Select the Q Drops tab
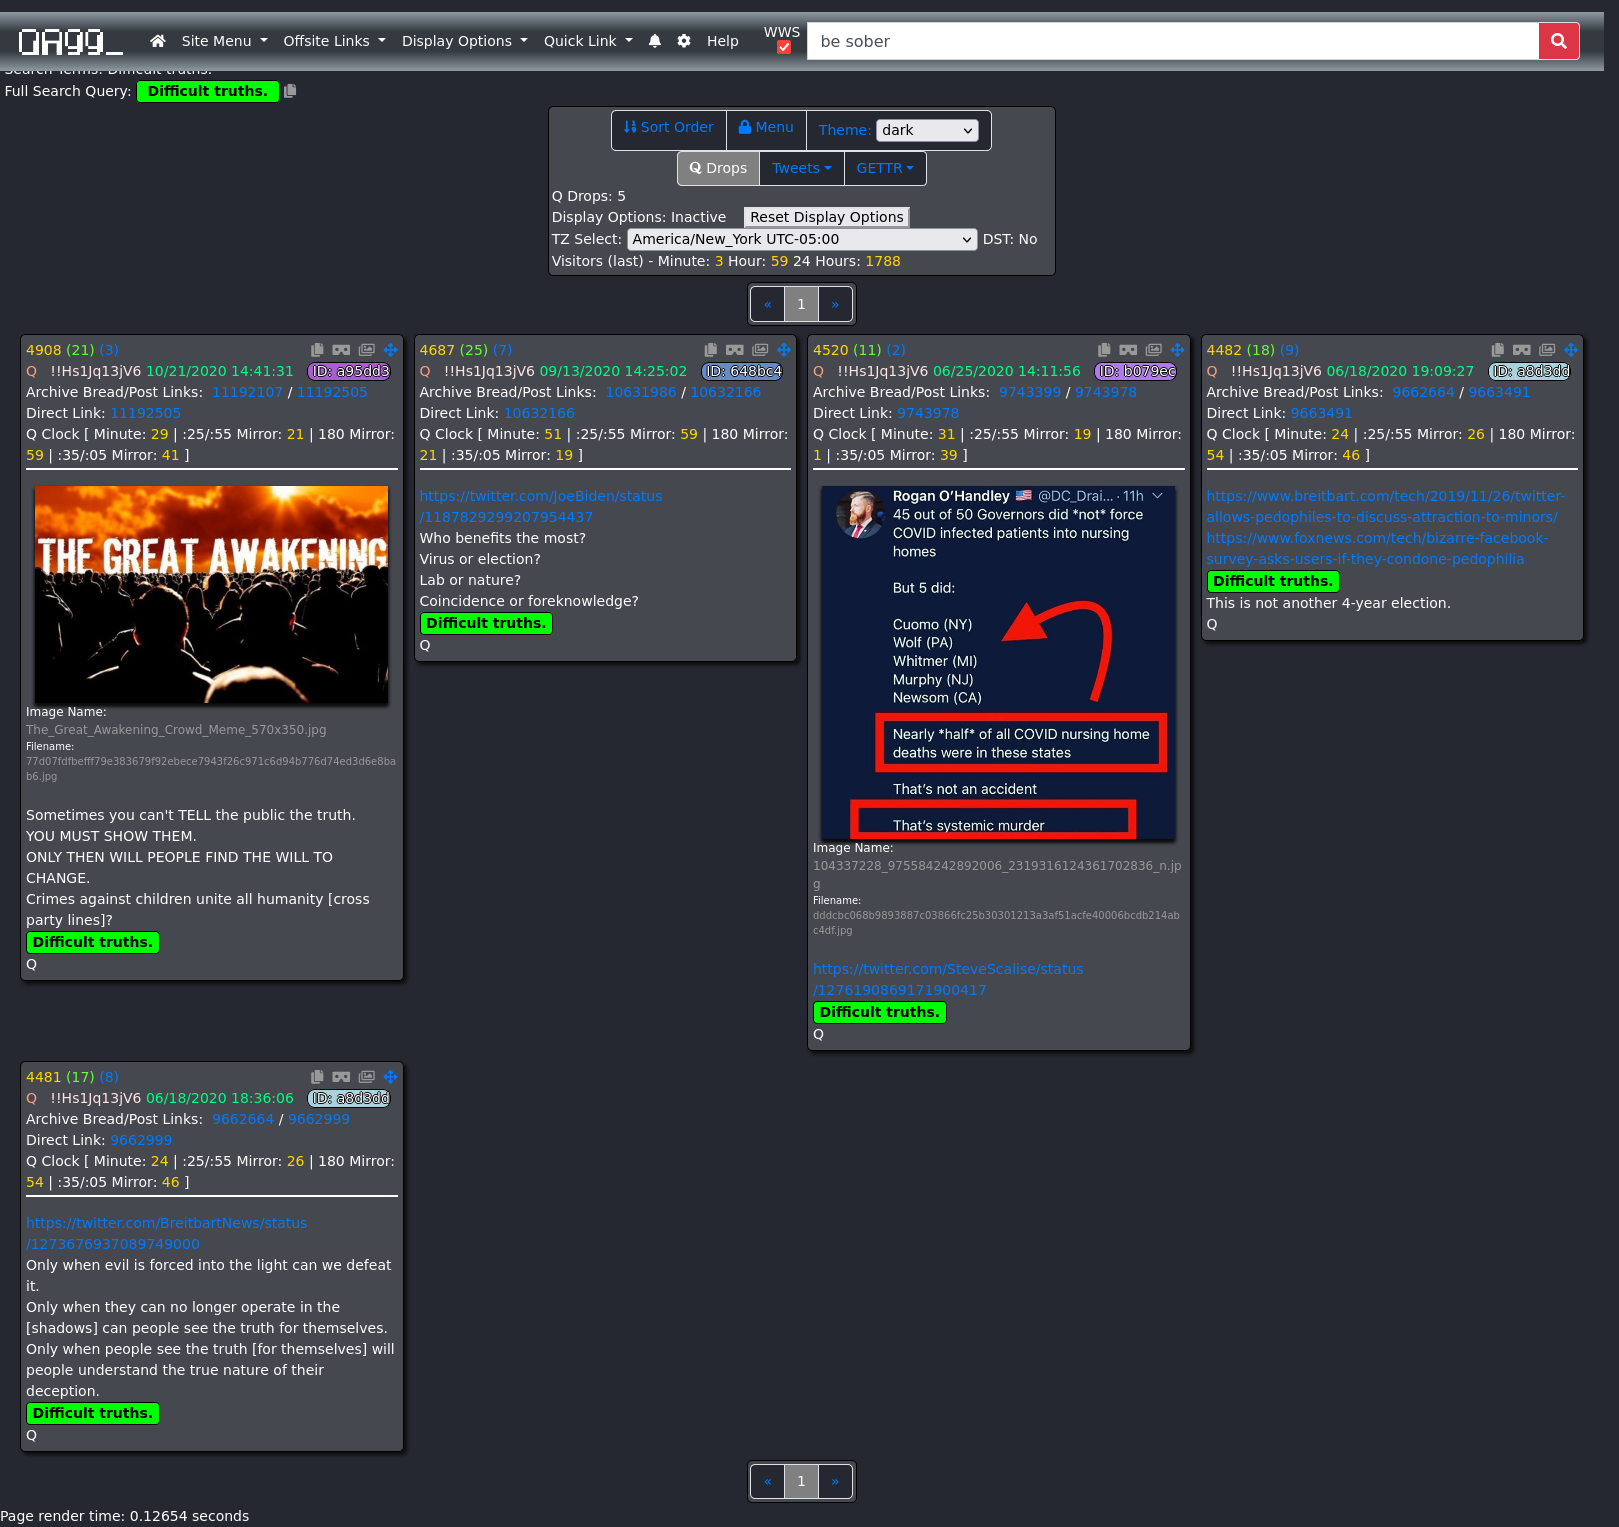This screenshot has height=1527, width=1619. [x=718, y=168]
